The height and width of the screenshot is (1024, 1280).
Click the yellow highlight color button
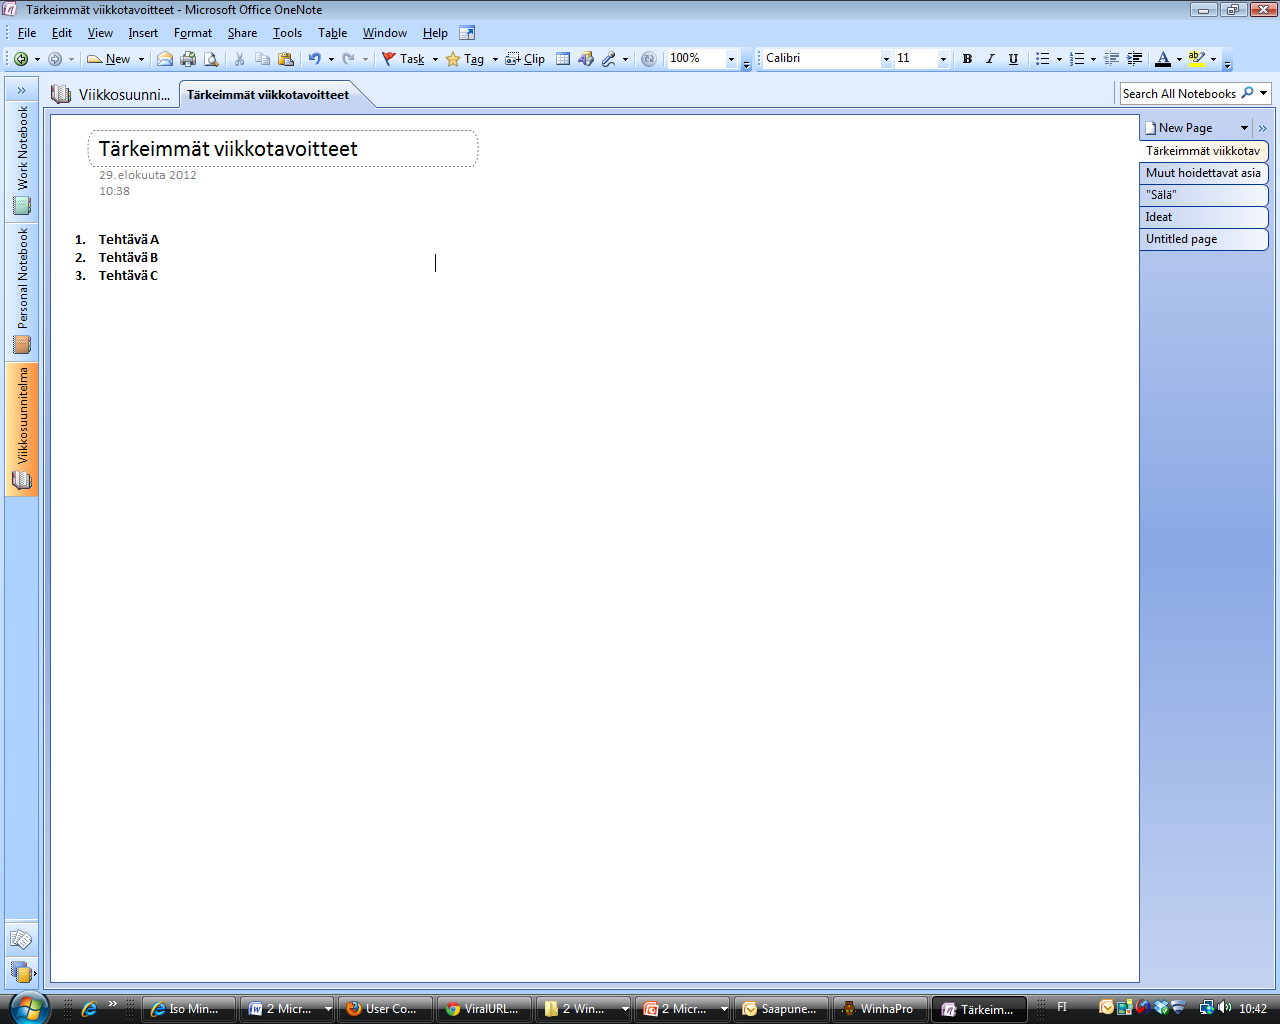[1197, 59]
